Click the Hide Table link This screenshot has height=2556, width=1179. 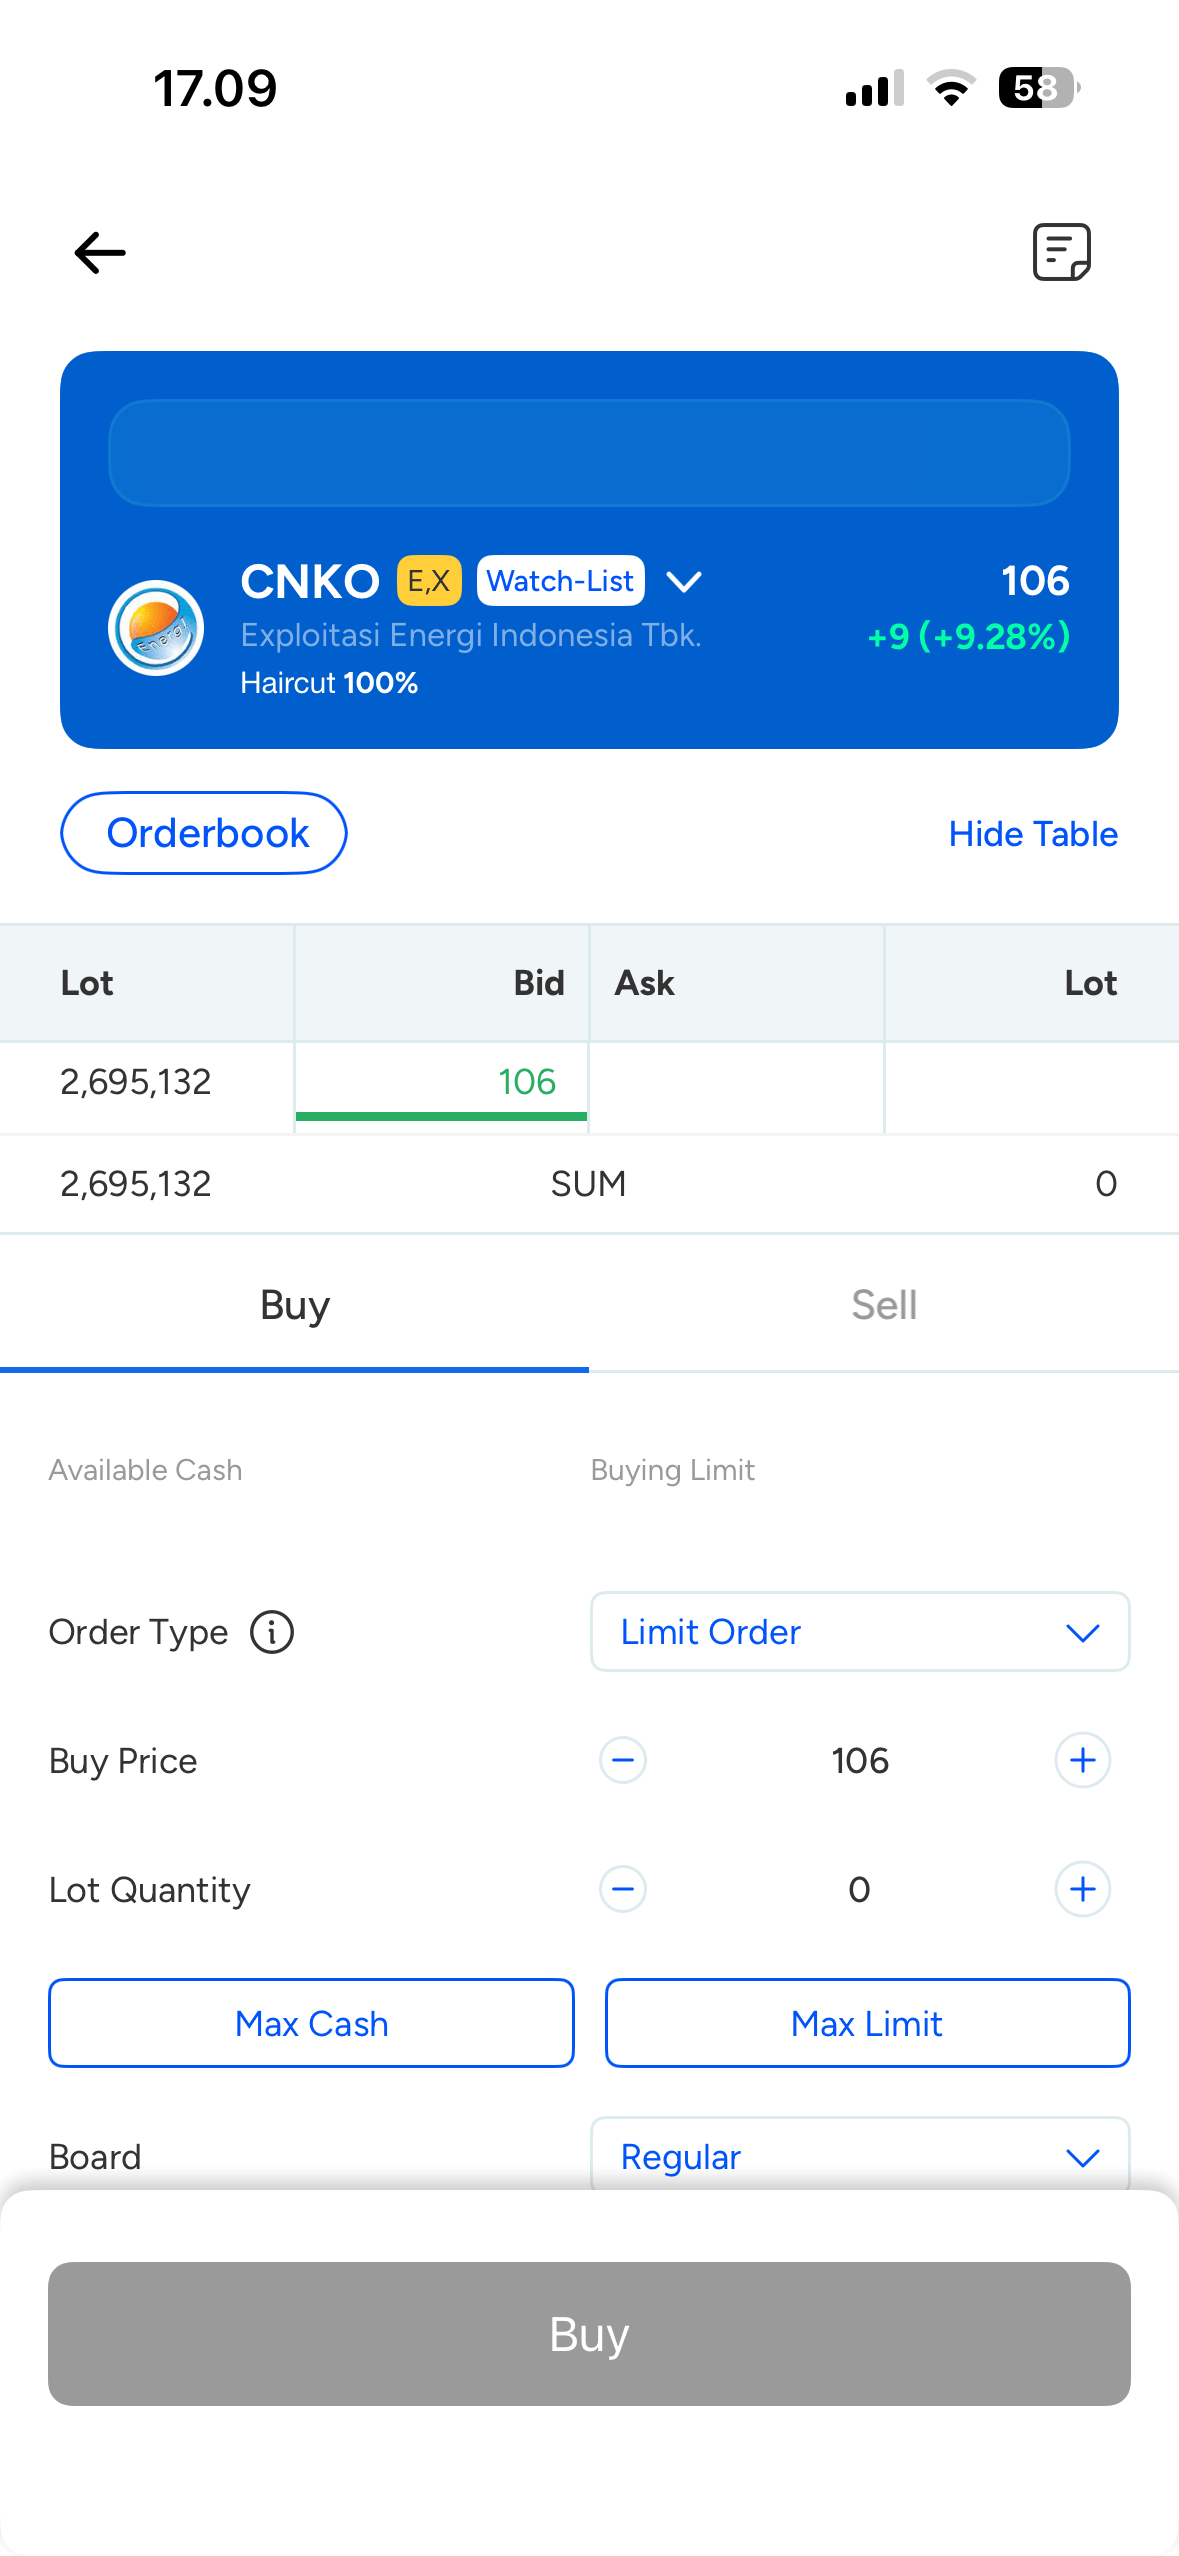point(1033,834)
